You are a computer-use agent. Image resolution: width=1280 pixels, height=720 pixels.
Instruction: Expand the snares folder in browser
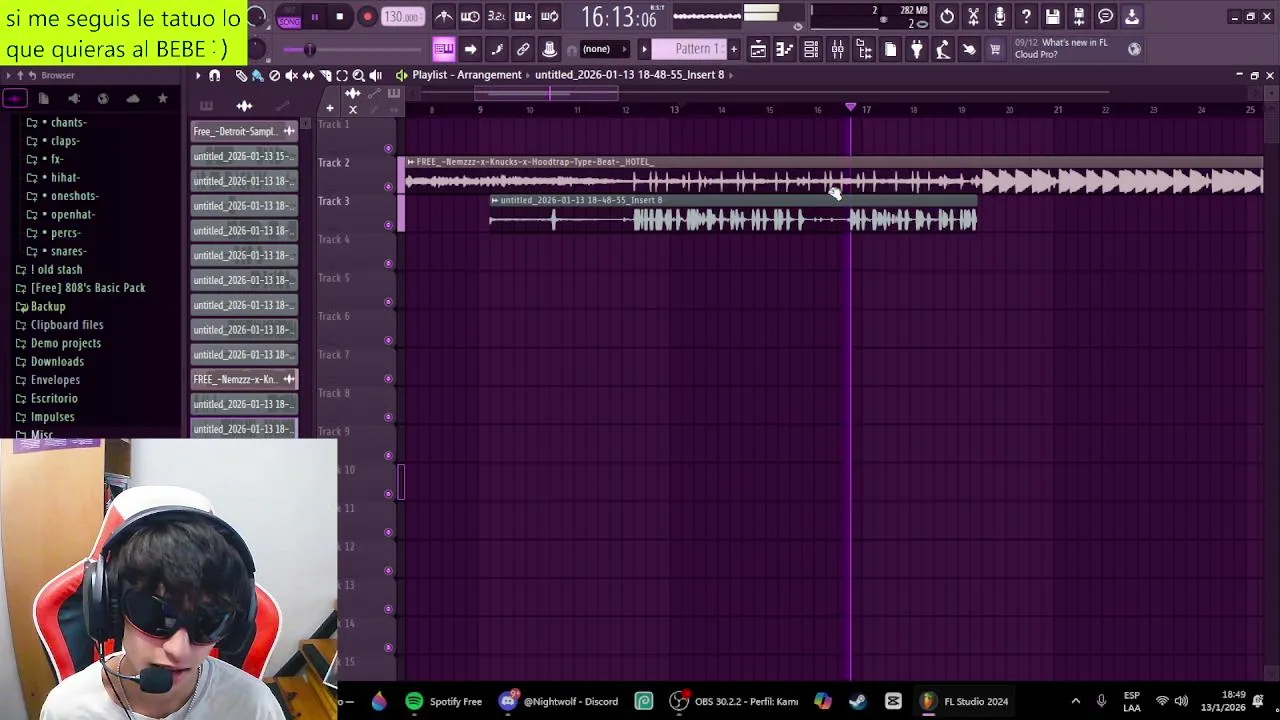[x=68, y=251]
